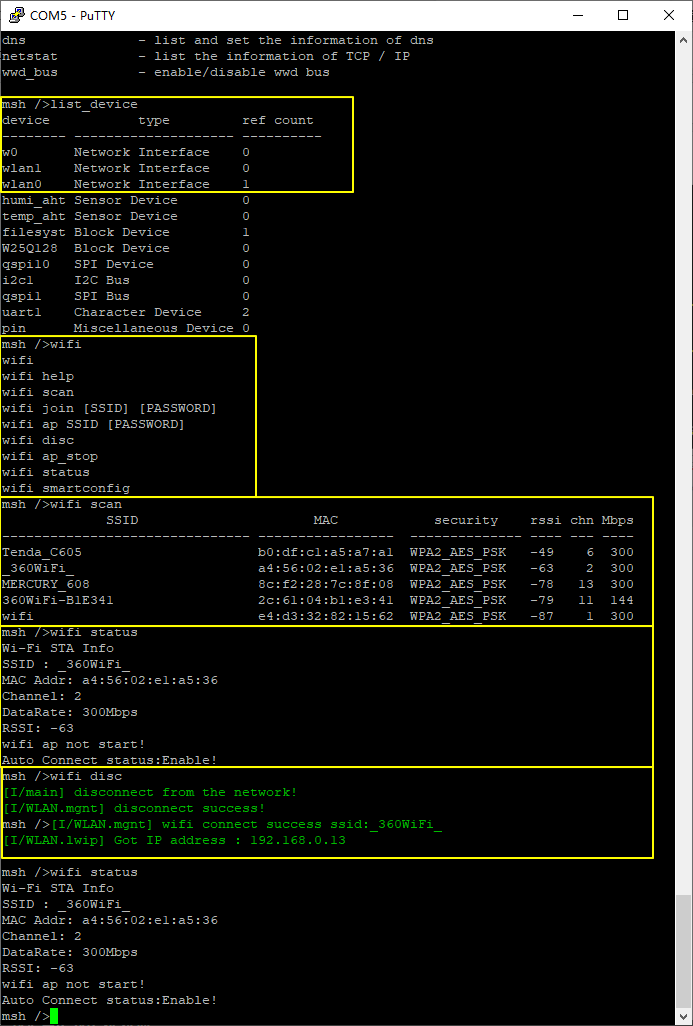693x1026 pixels.
Task: Maximize the COM5 PuTTY window
Action: 622,15
